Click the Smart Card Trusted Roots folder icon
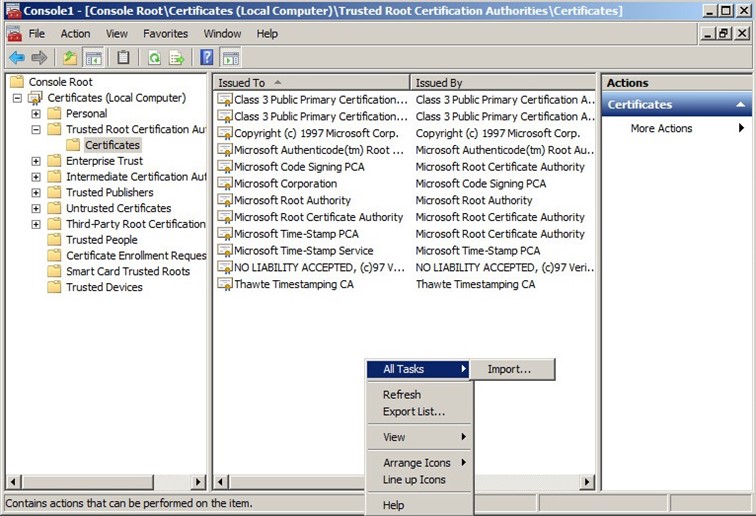Image resolution: width=756 pixels, height=516 pixels. tap(54, 271)
